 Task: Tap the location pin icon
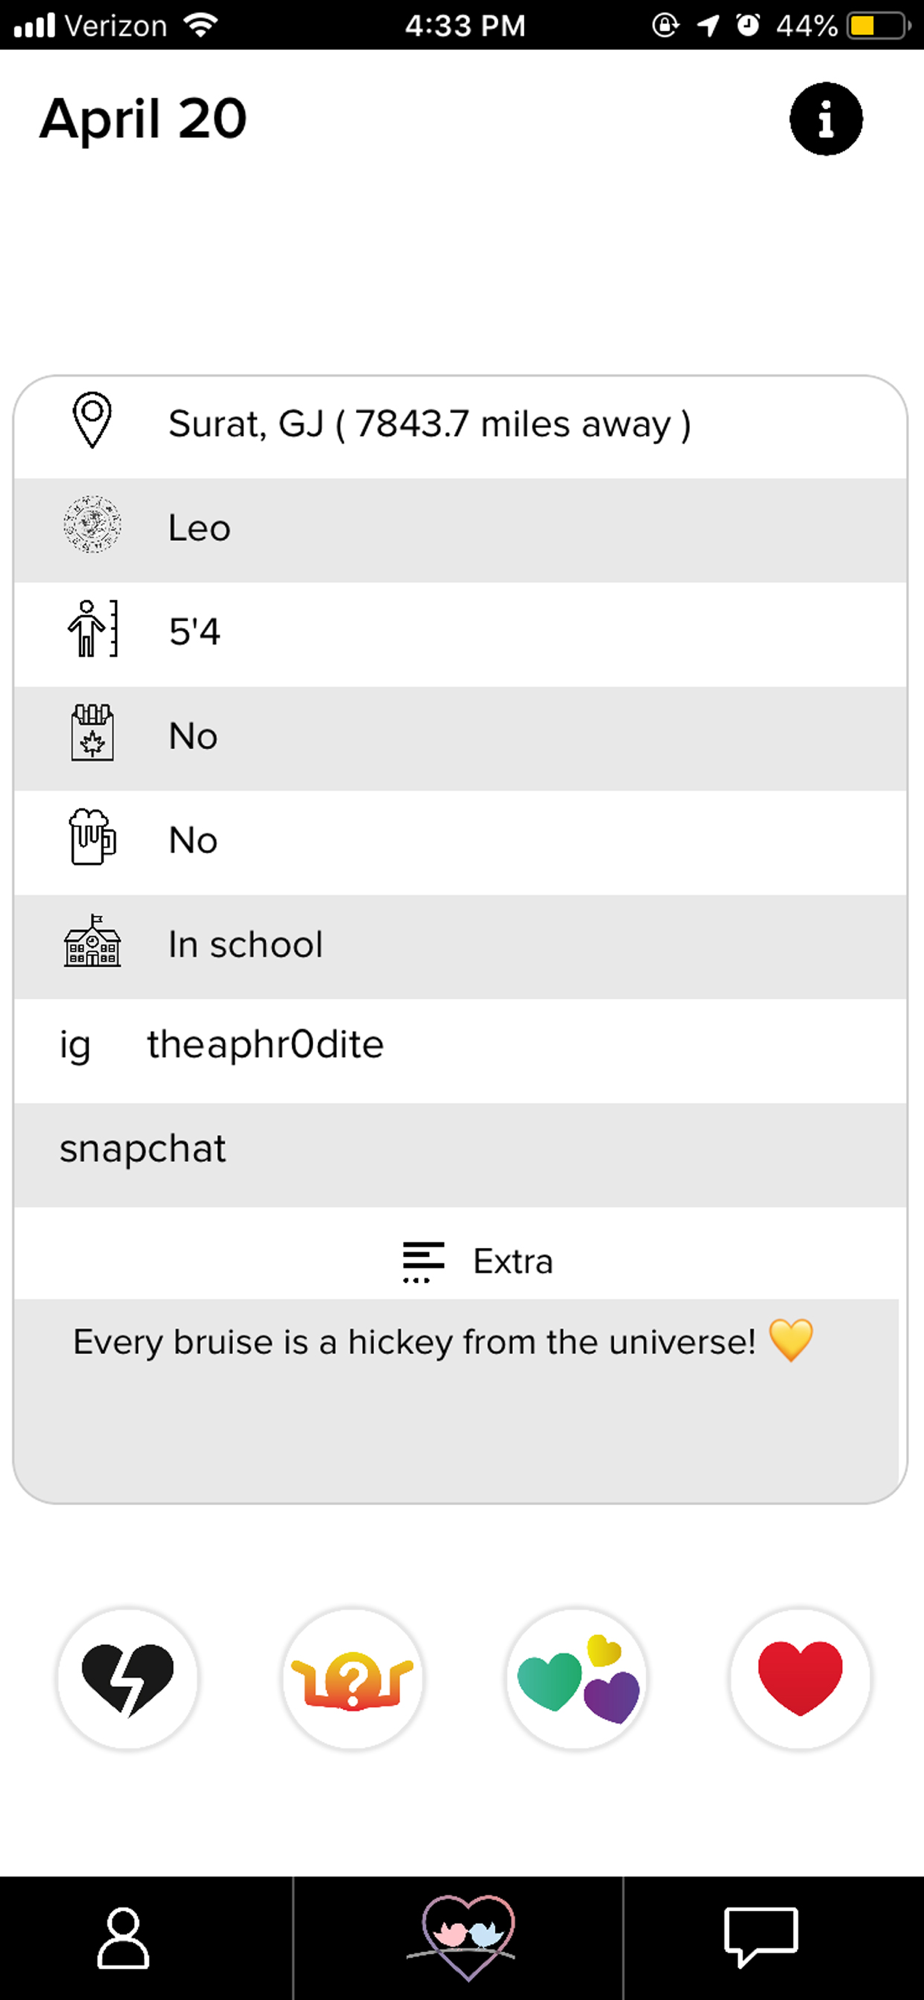(92, 421)
